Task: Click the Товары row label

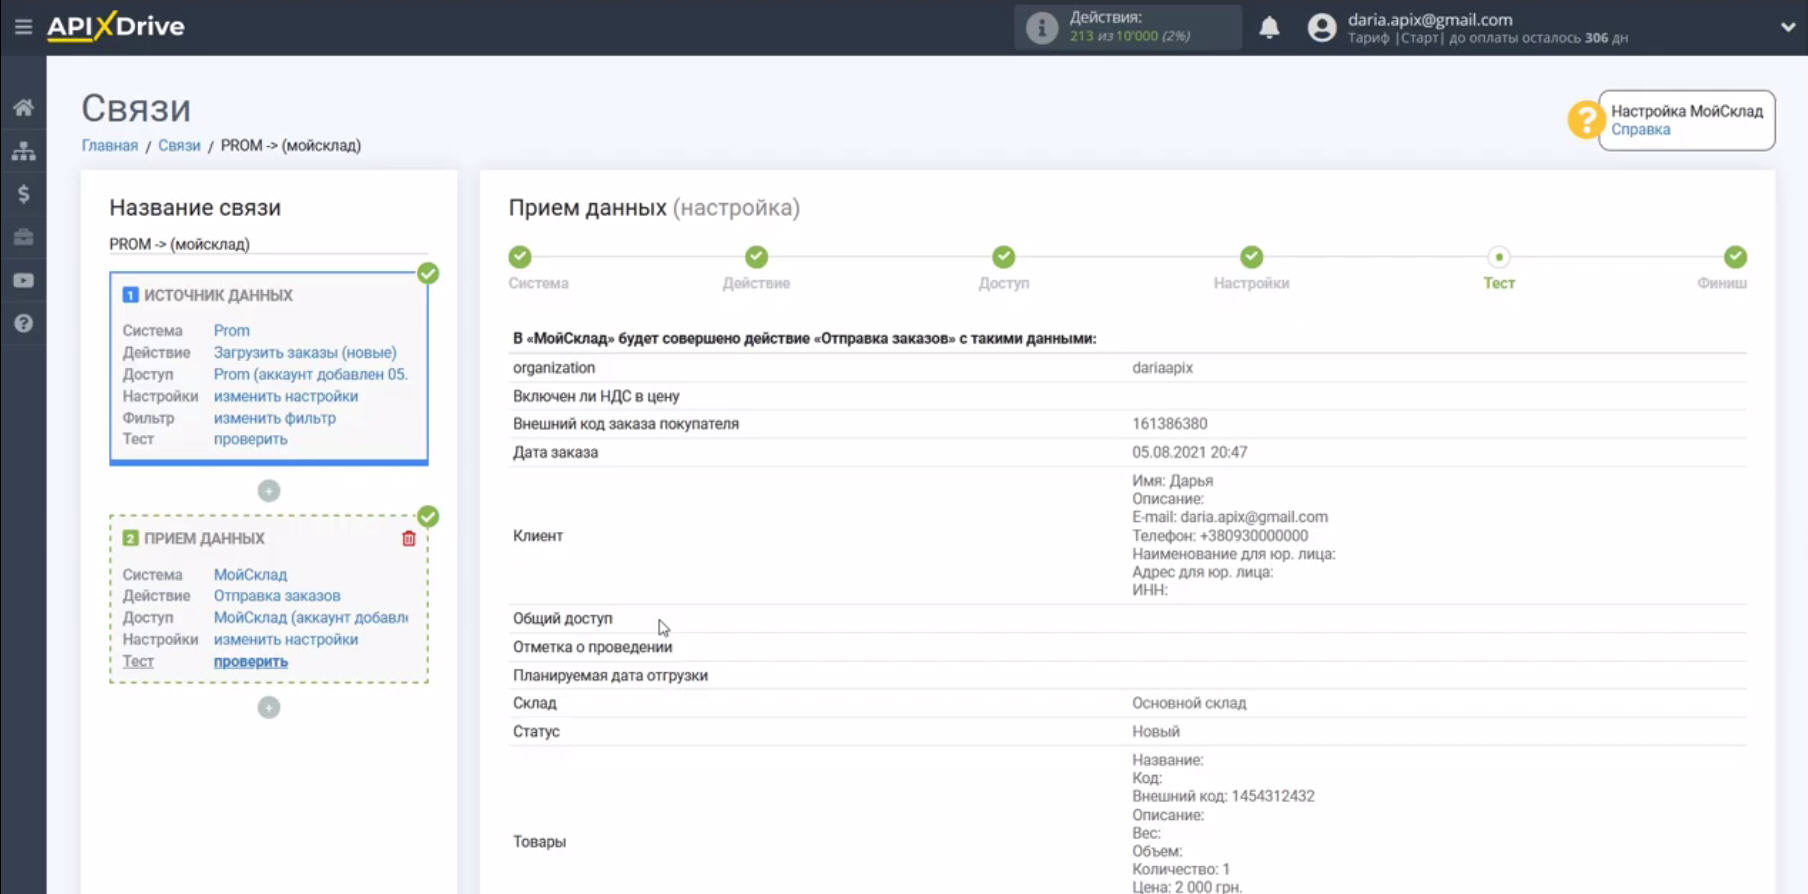Action: tap(539, 842)
